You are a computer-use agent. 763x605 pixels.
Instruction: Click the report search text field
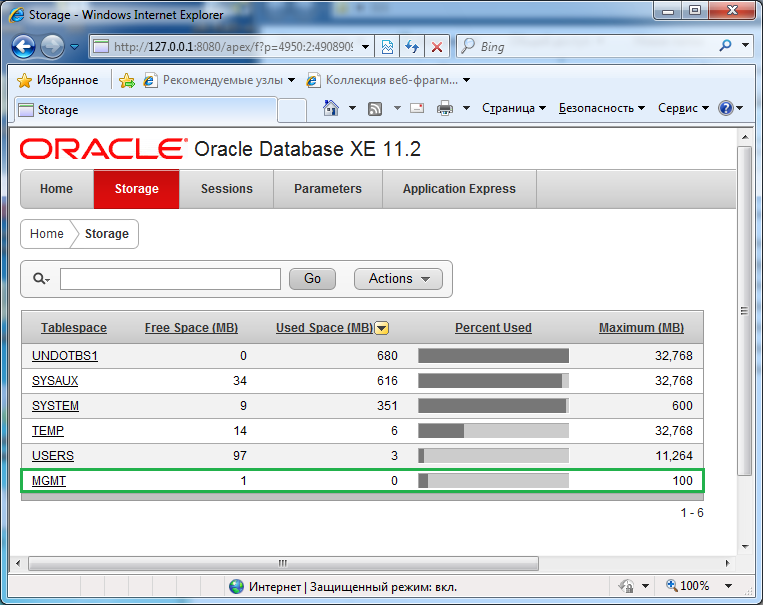click(170, 279)
